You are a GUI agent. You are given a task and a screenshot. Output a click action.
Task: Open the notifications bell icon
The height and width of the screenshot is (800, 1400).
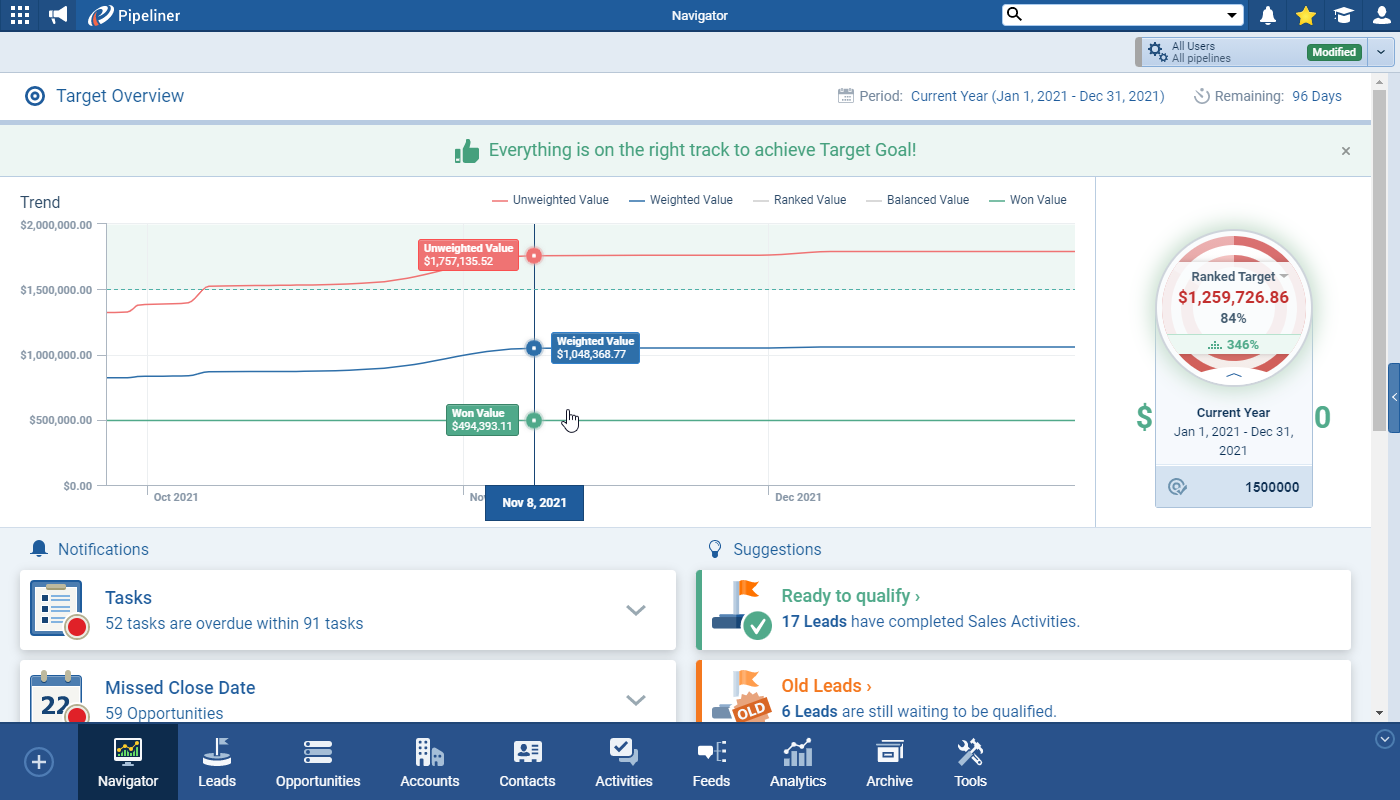1268,15
